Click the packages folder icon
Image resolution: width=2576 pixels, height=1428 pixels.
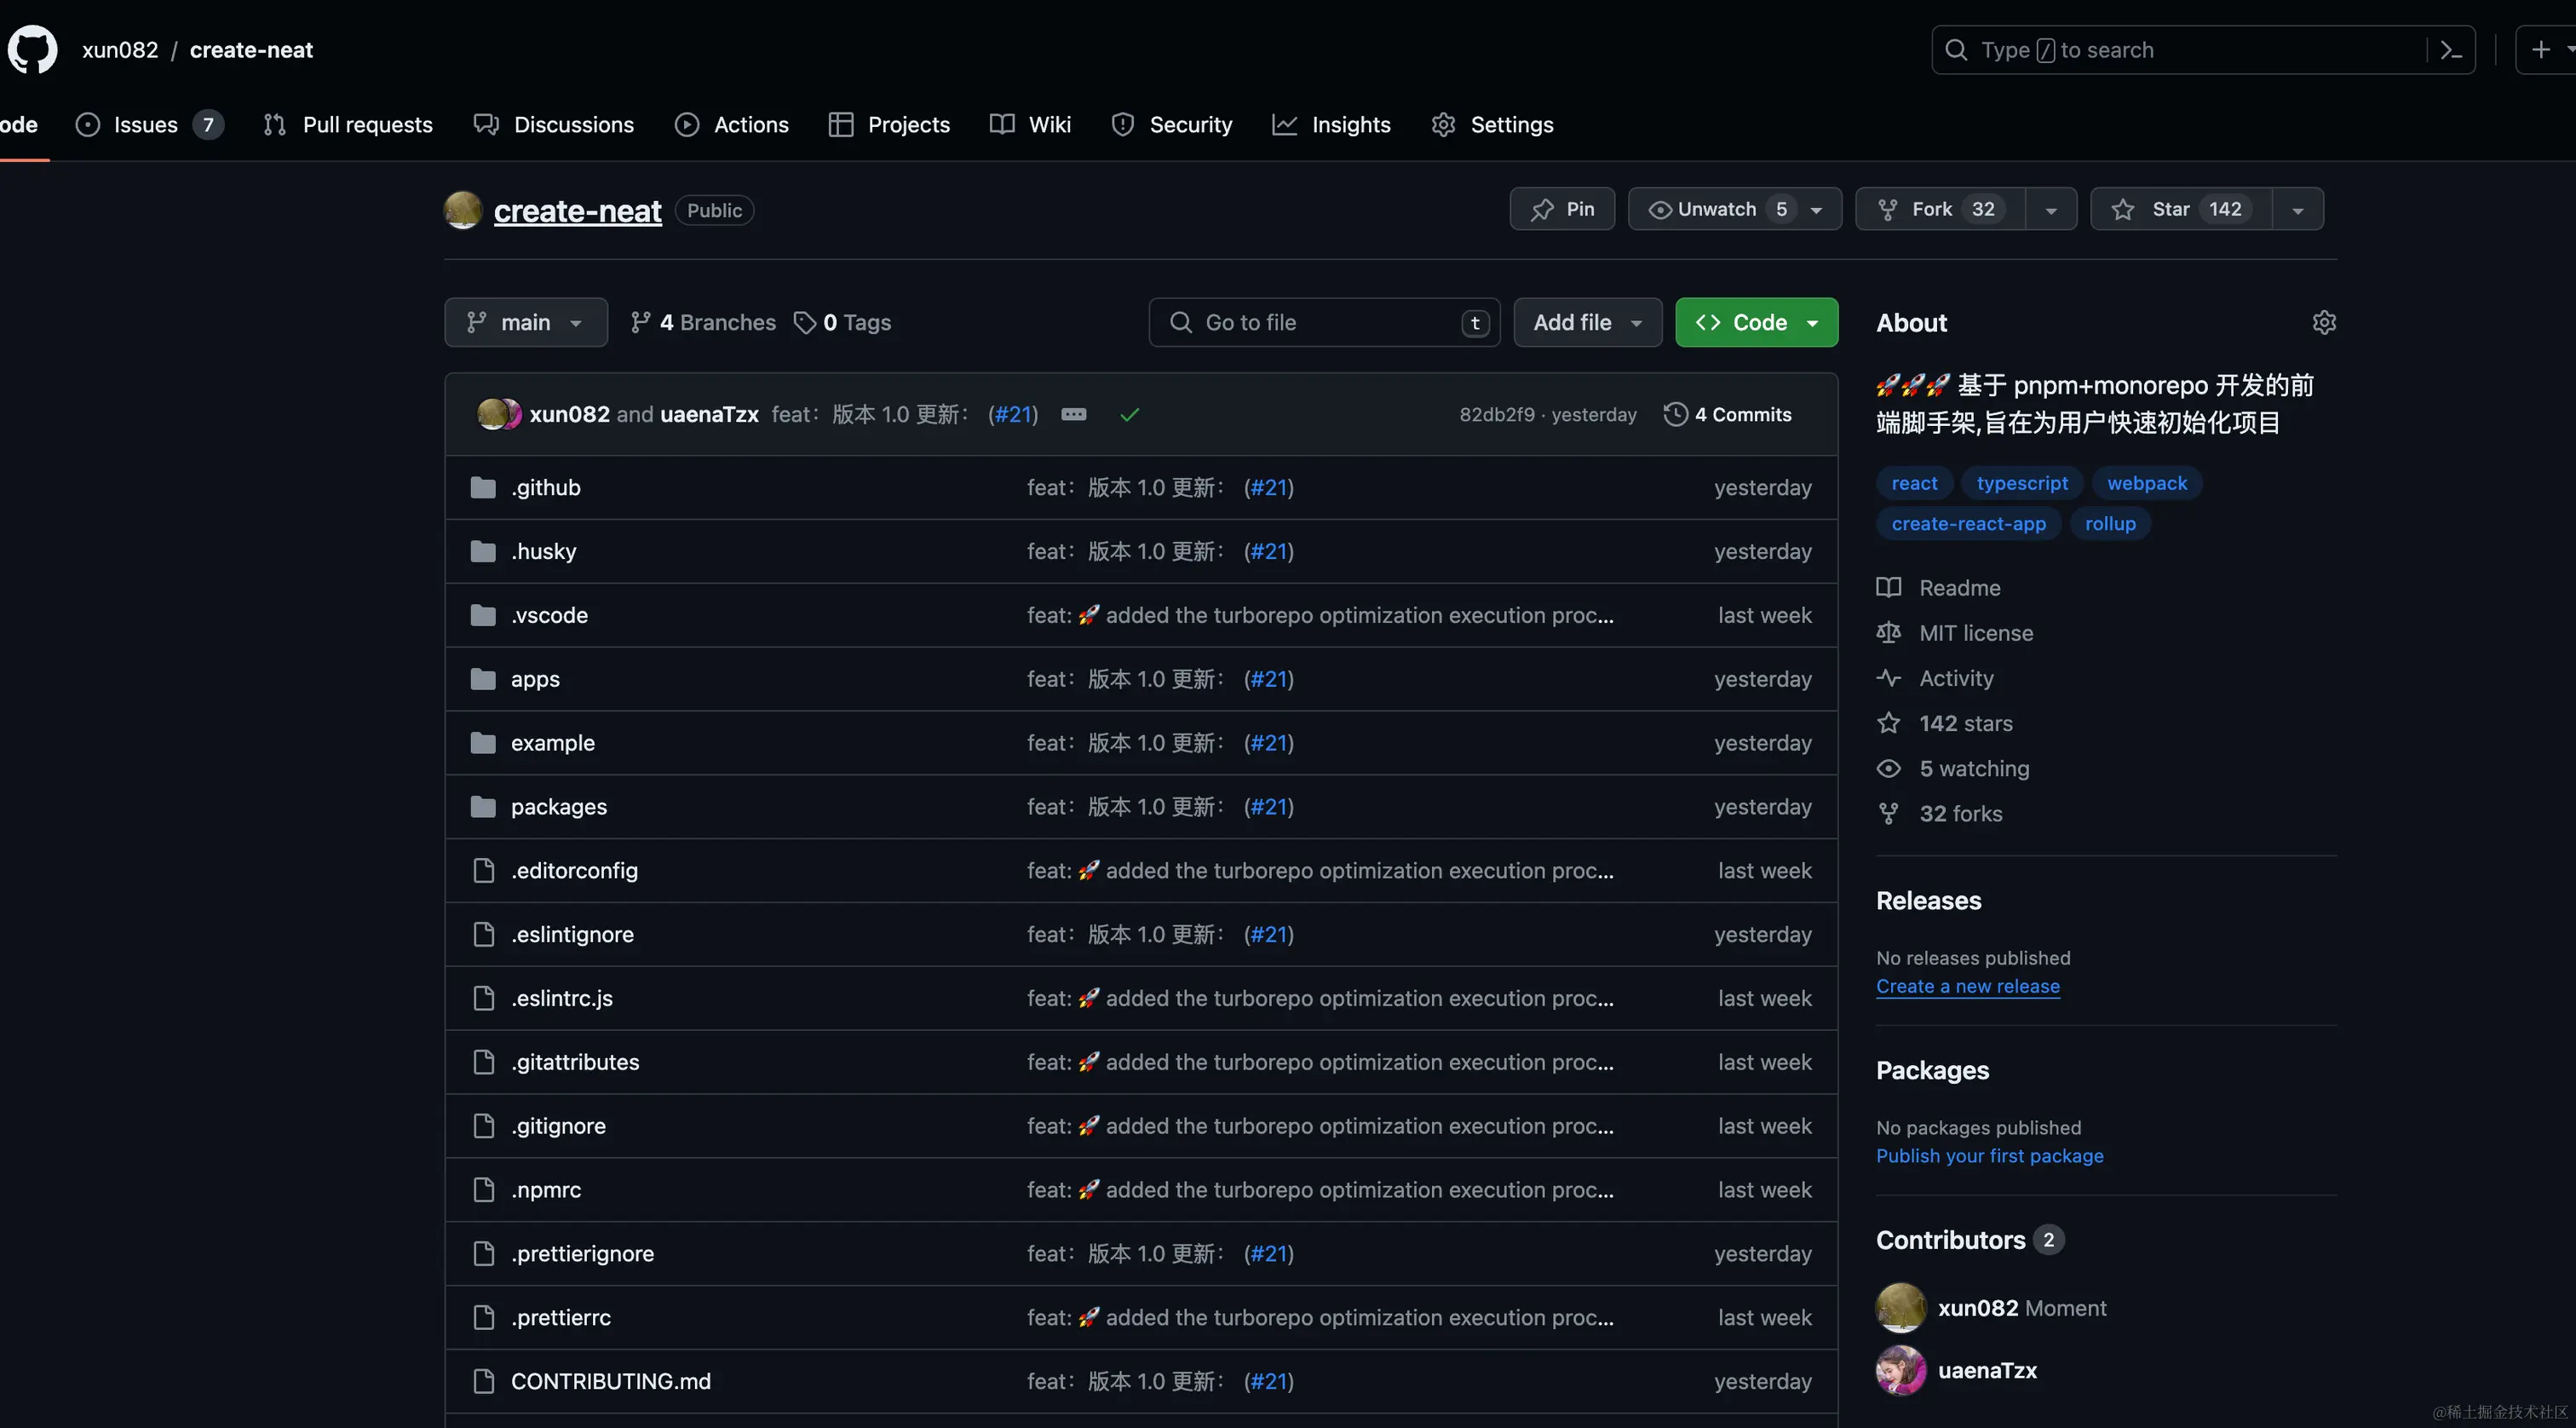(x=483, y=806)
